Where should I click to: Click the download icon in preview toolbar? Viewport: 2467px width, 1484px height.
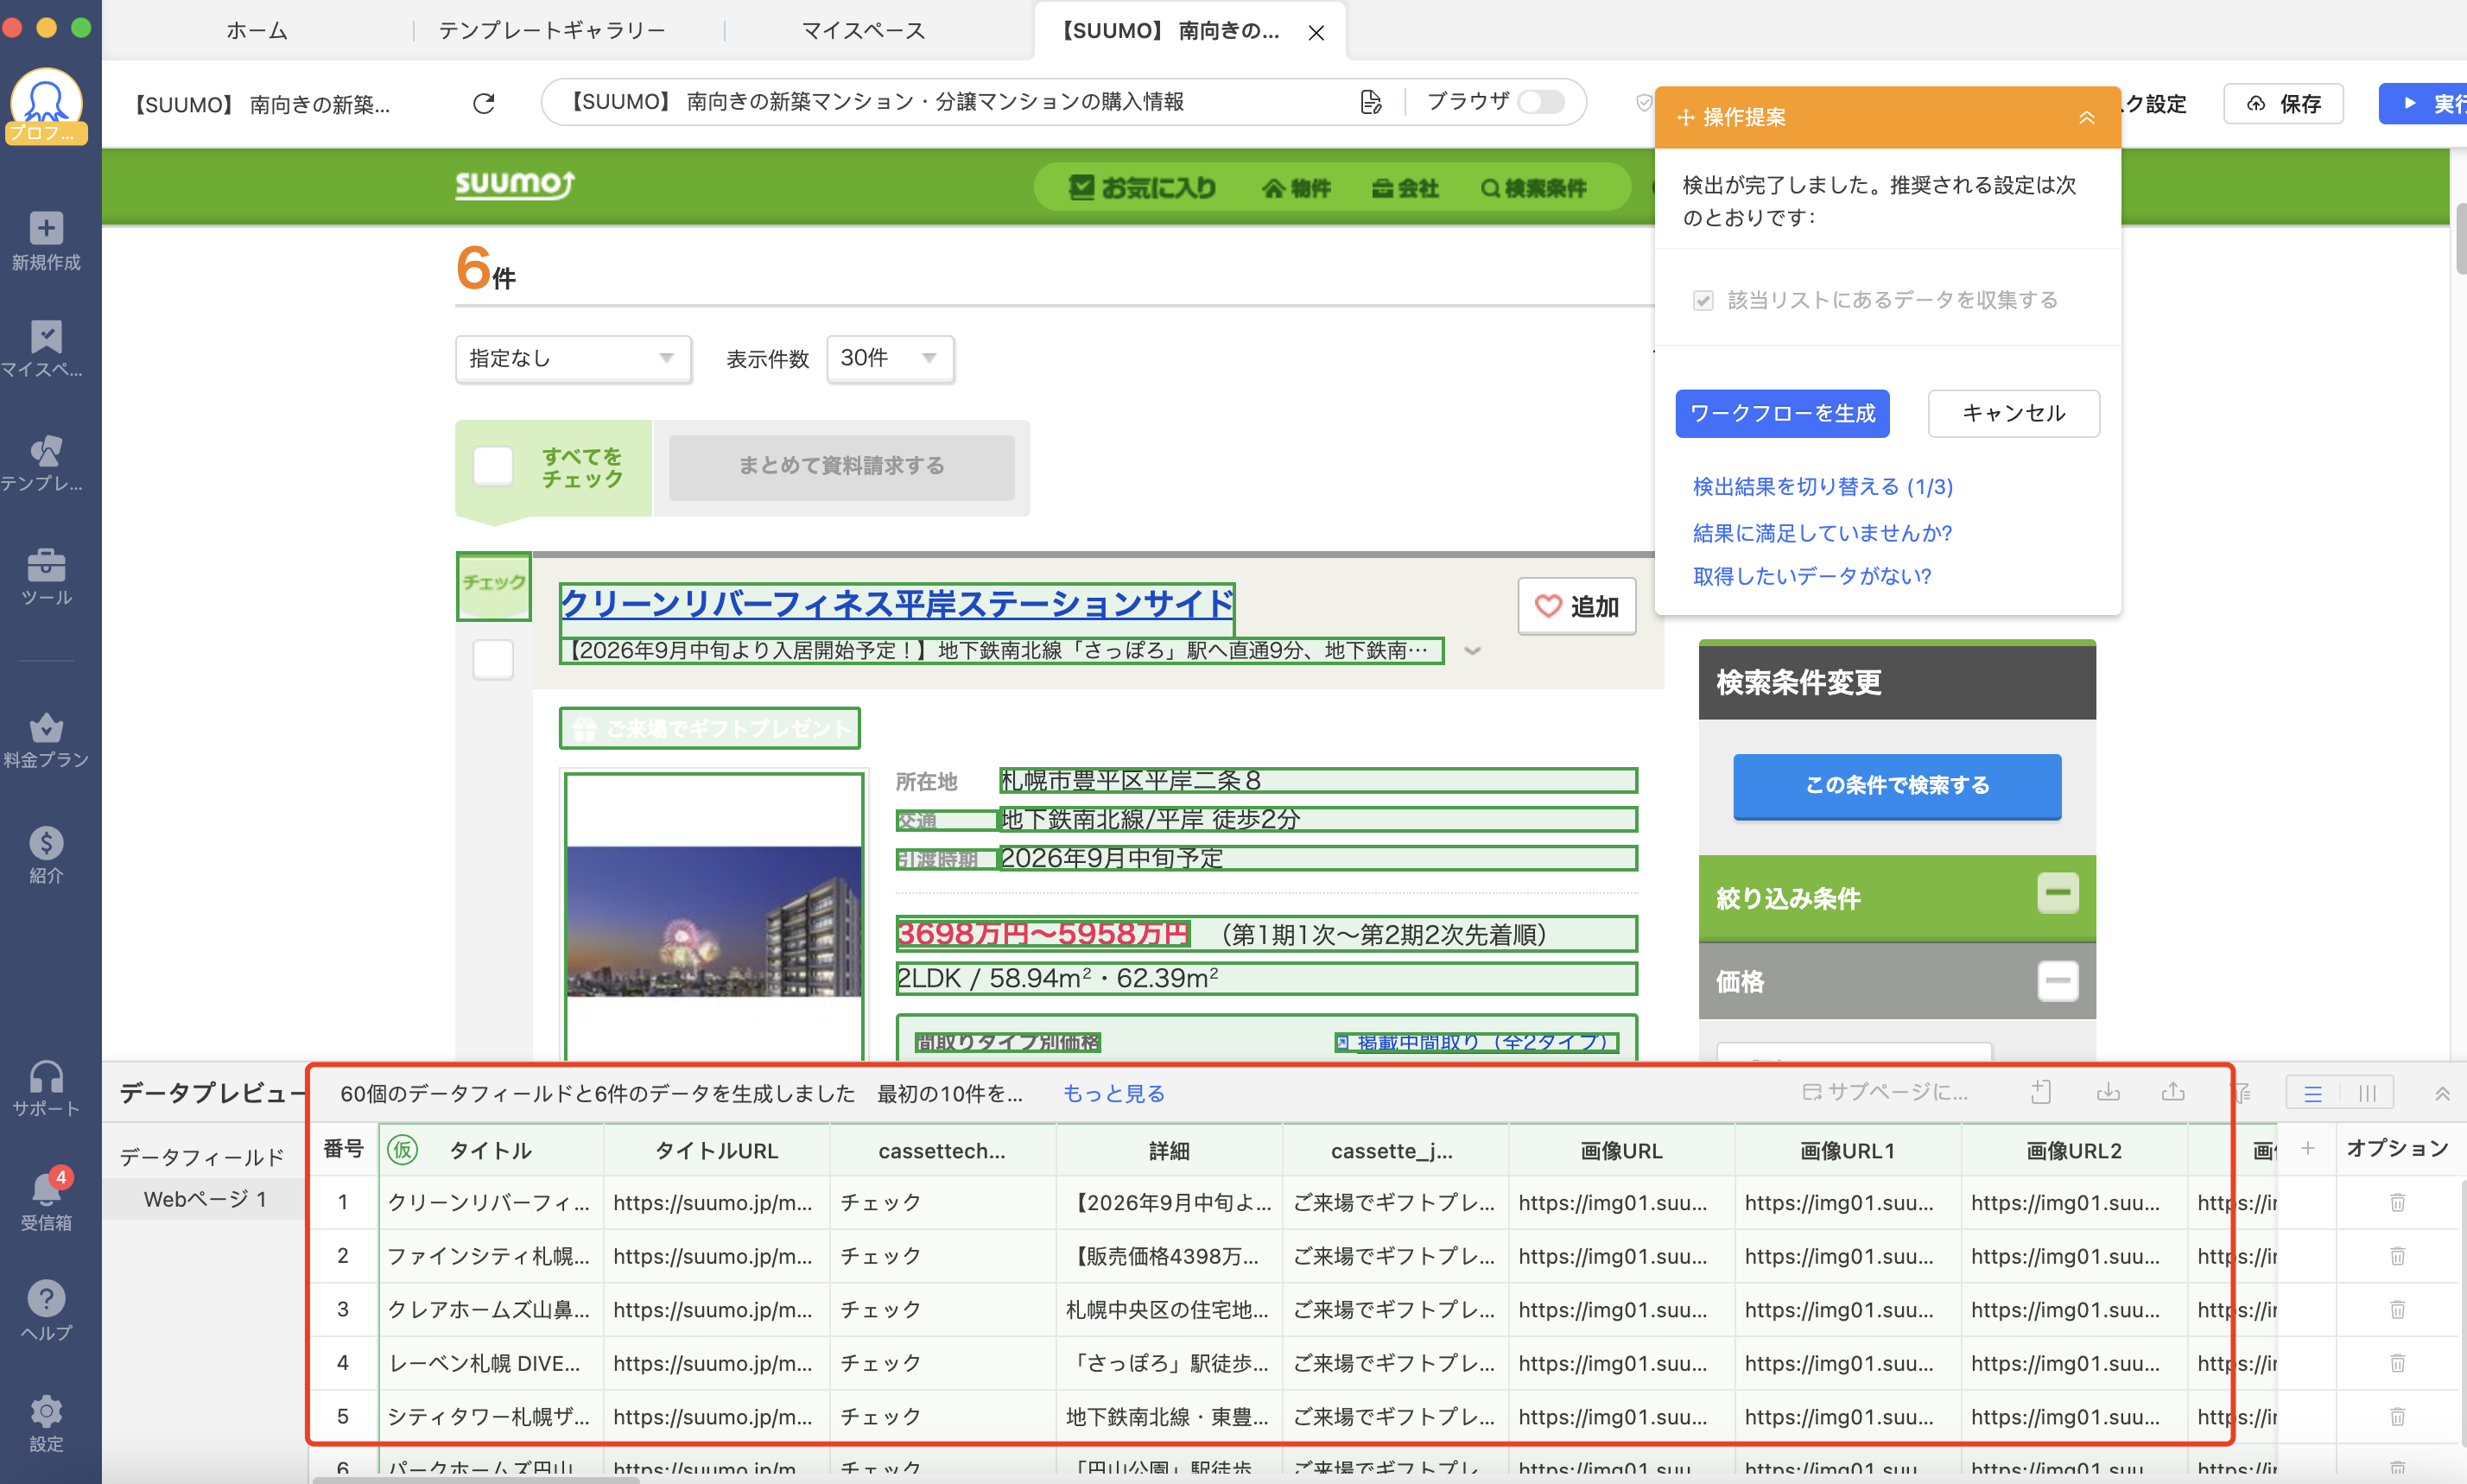2108,1092
